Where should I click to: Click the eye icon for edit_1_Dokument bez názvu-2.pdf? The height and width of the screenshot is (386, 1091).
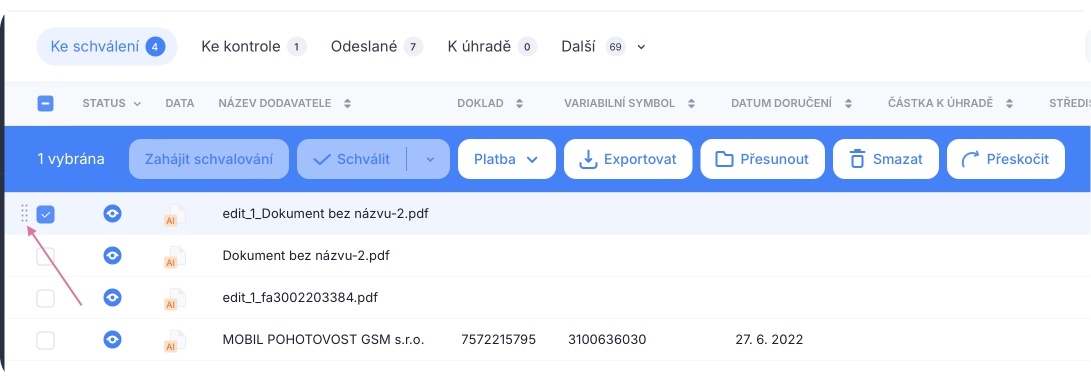pos(112,214)
